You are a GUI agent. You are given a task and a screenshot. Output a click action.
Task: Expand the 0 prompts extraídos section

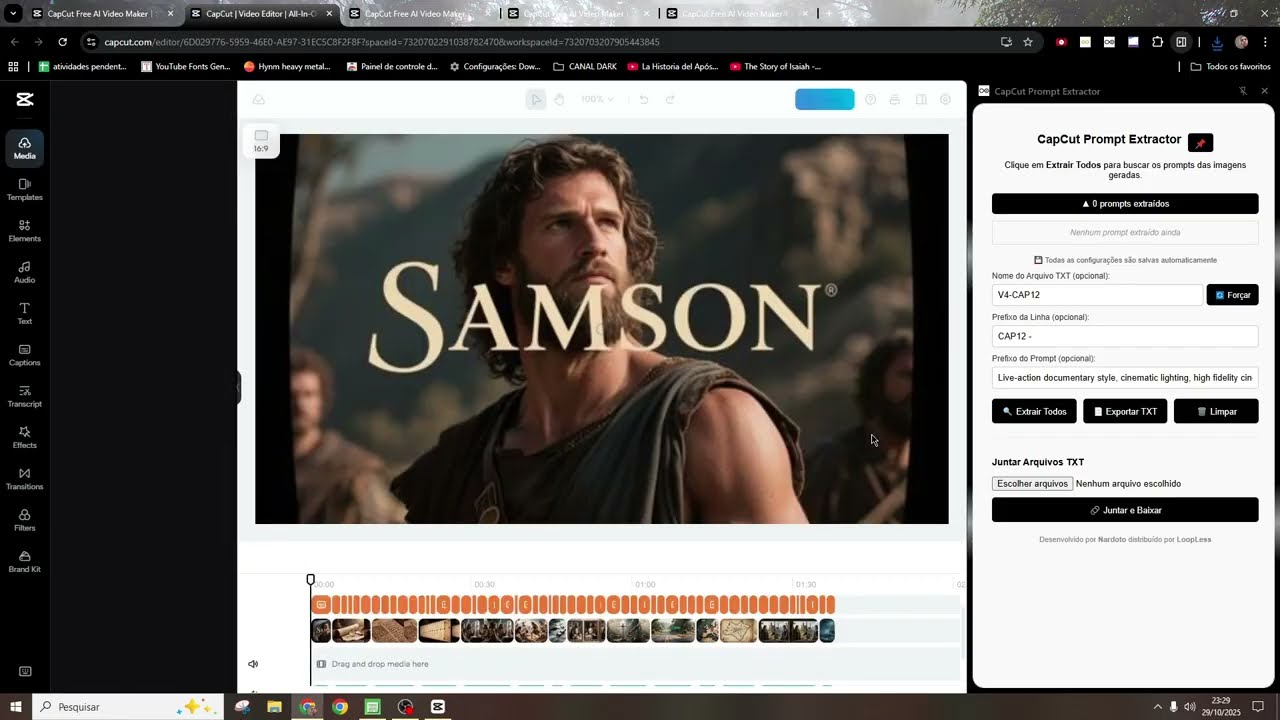click(1125, 203)
